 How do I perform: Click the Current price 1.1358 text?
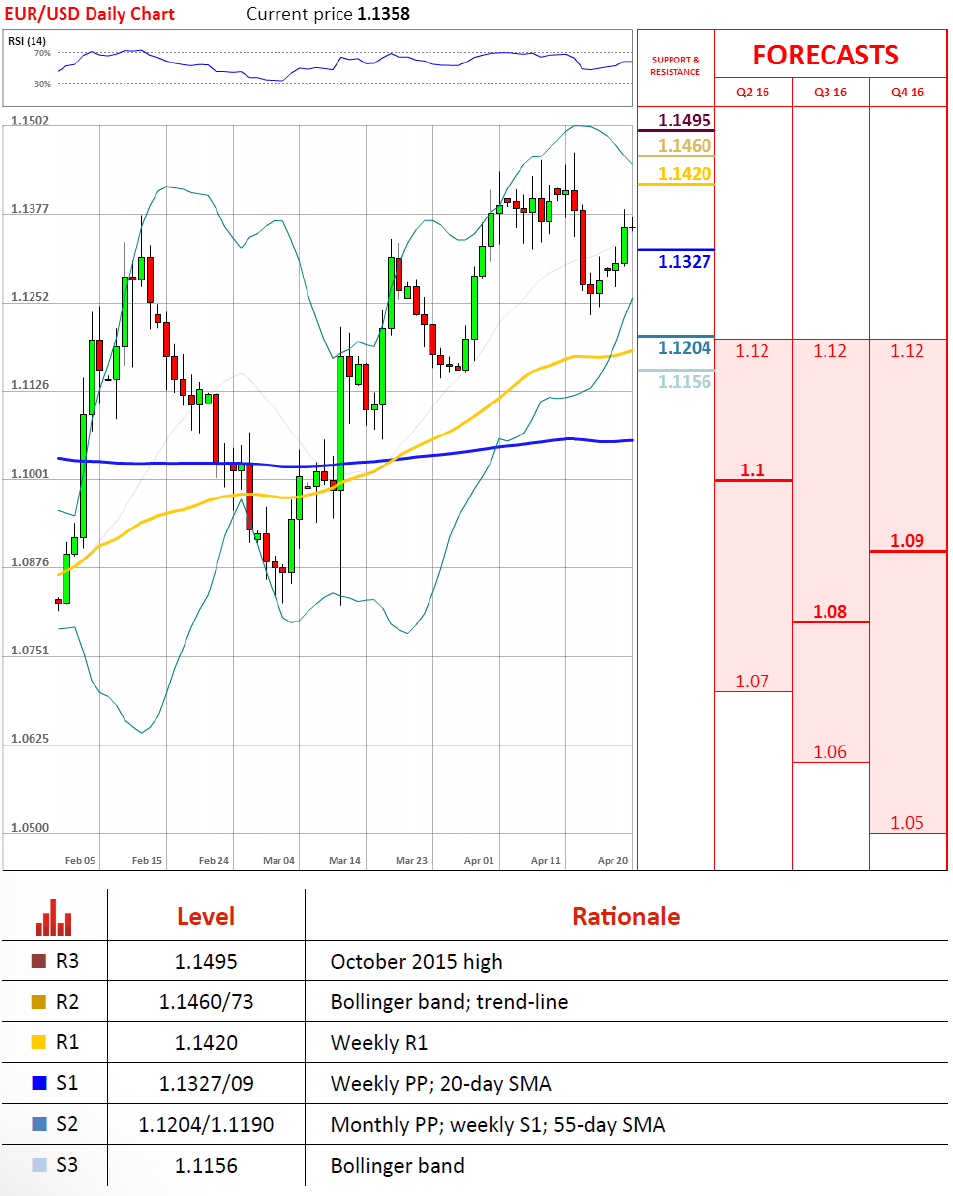point(328,14)
